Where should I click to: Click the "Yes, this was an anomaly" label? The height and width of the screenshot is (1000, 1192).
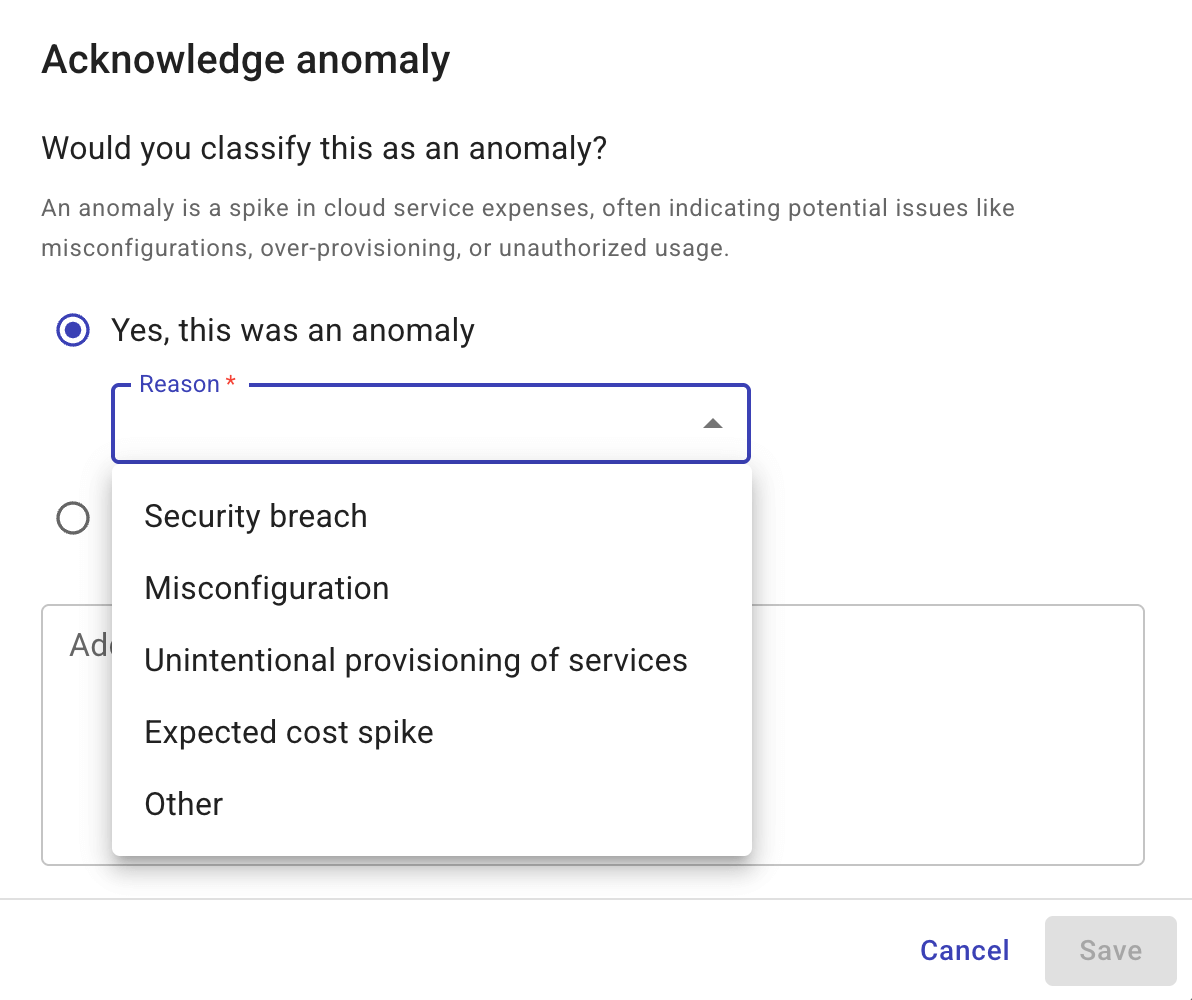(292, 330)
